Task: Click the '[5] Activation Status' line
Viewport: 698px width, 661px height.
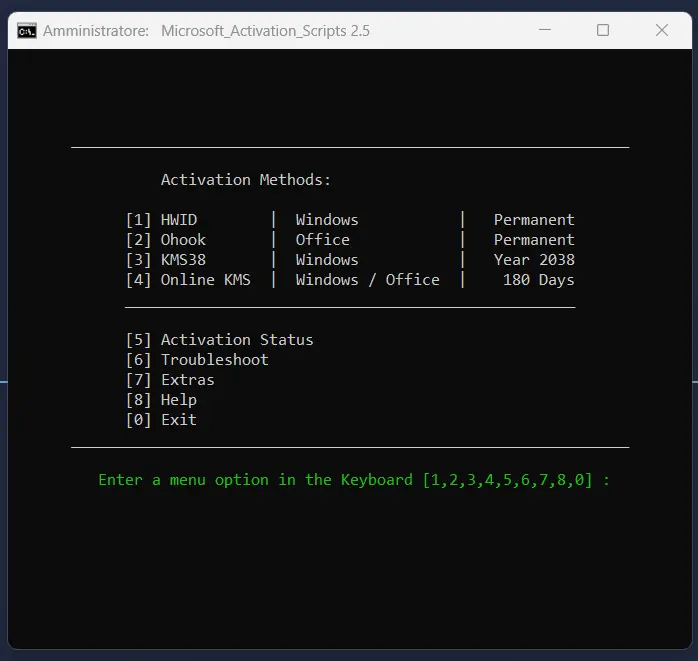Action: [219, 340]
